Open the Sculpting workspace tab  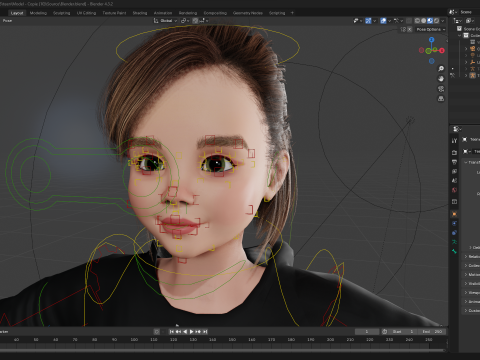62,13
